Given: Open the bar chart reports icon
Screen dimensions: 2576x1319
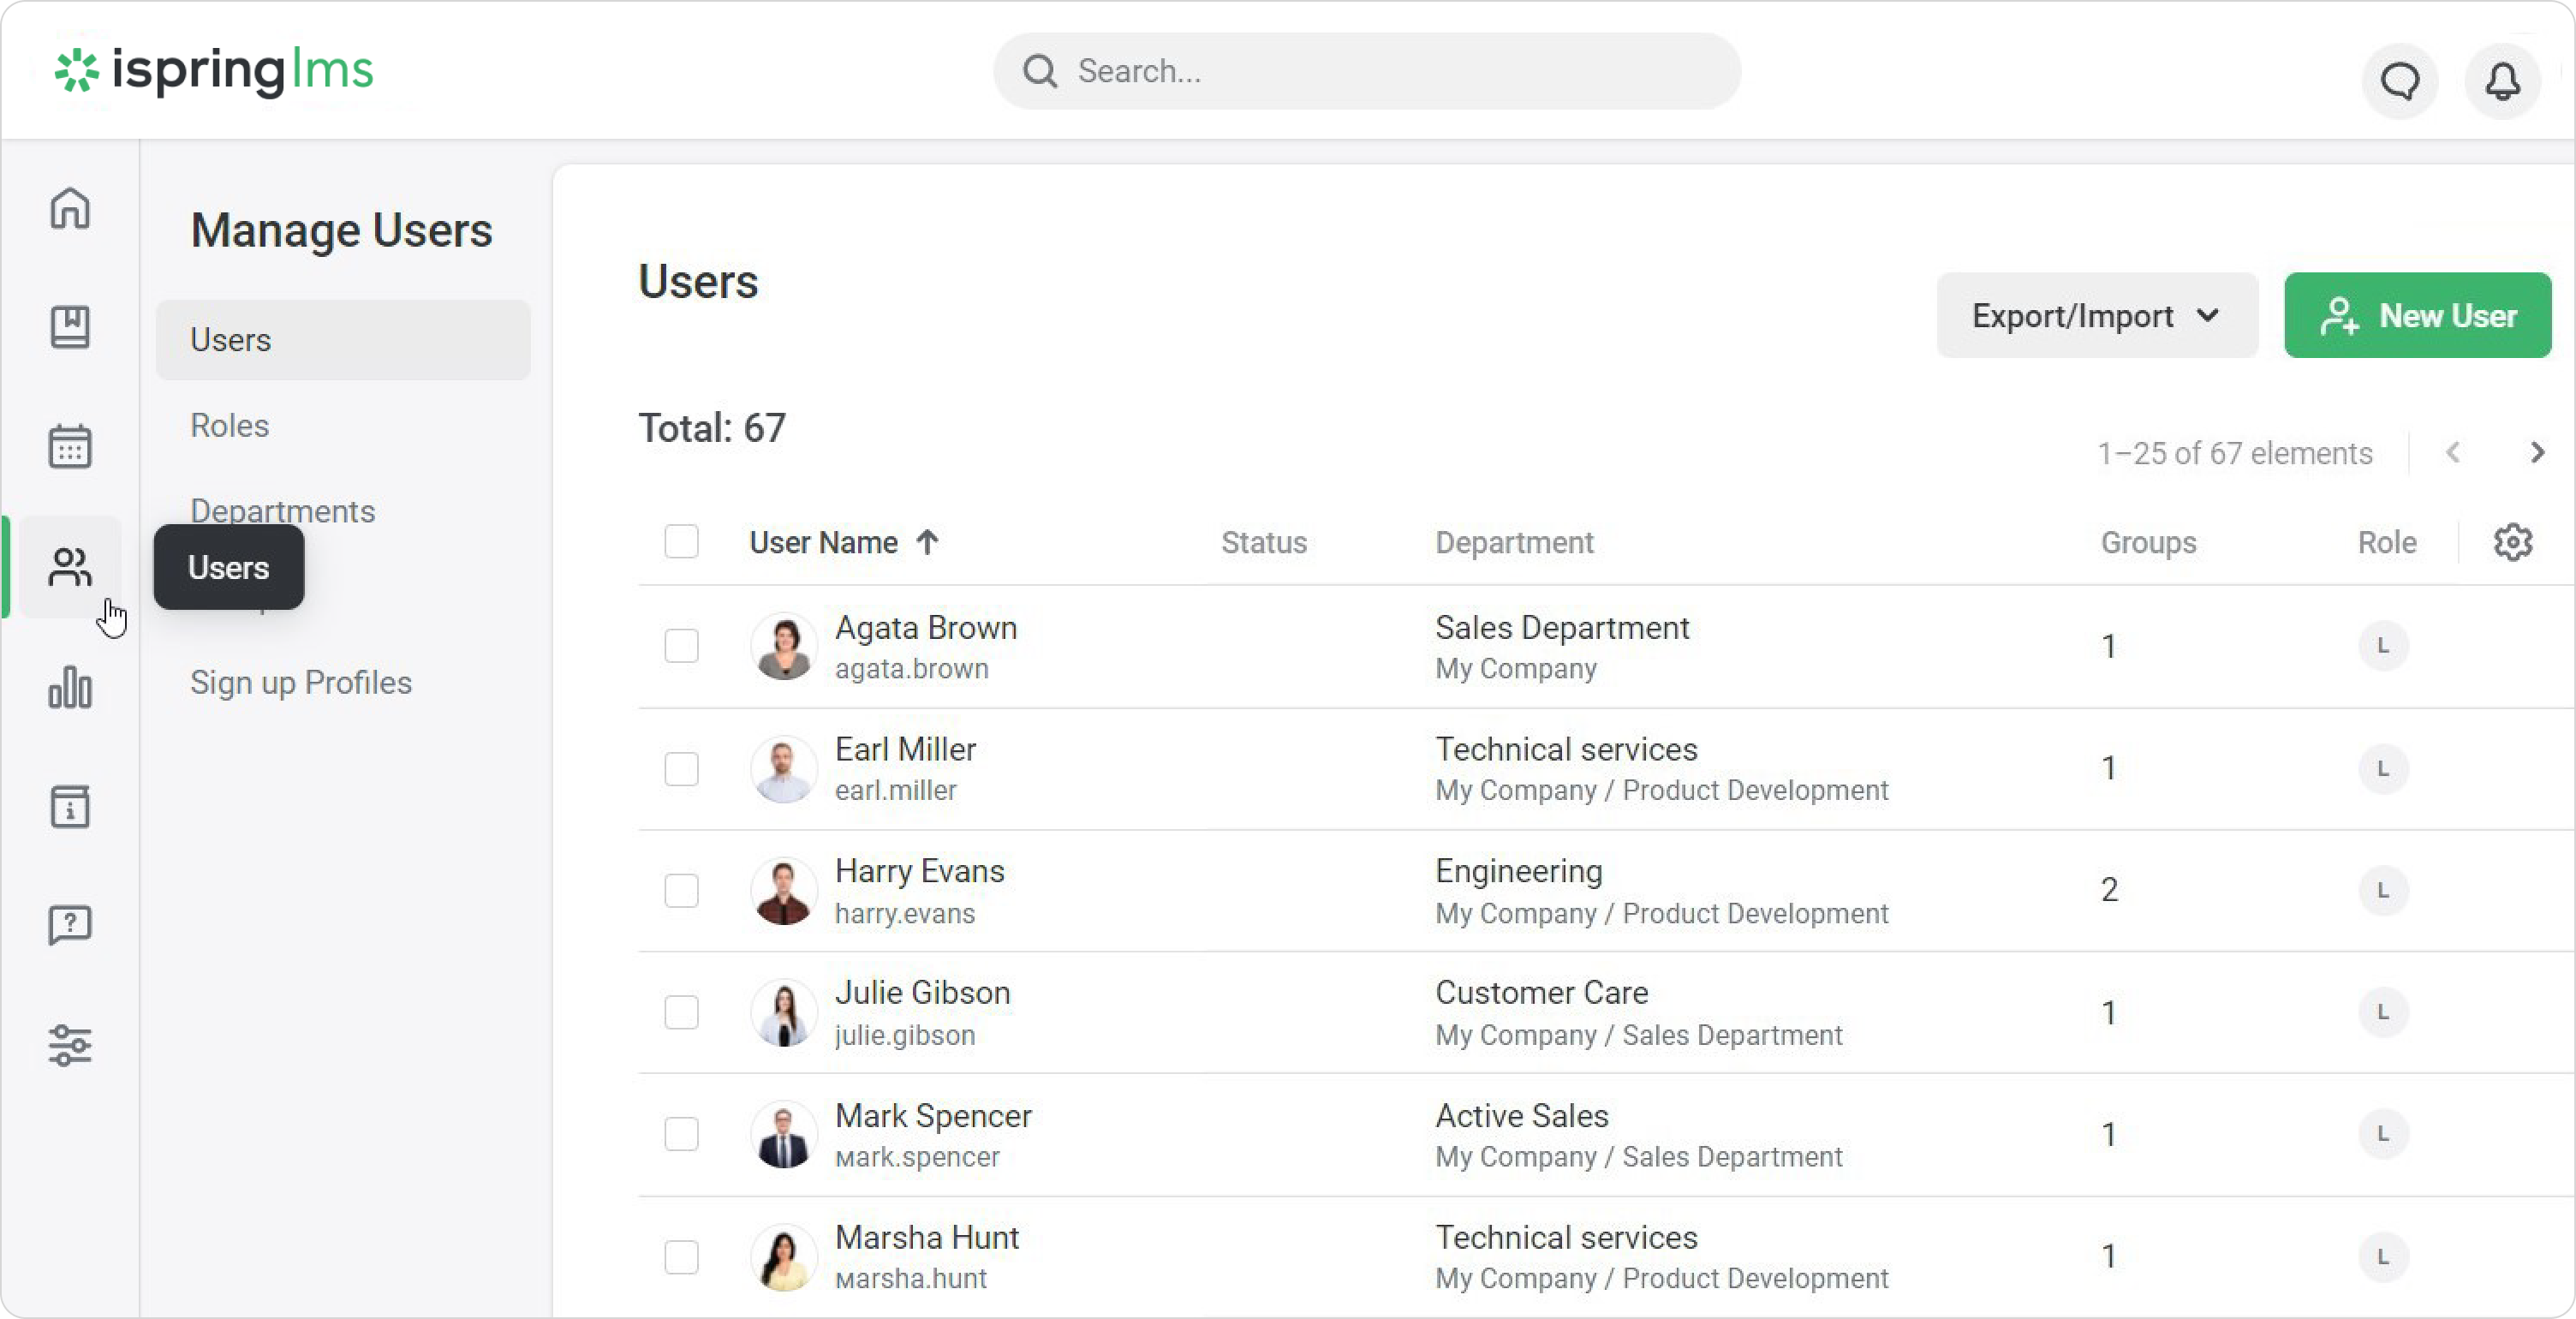Looking at the screenshot, I should coord(70,688).
